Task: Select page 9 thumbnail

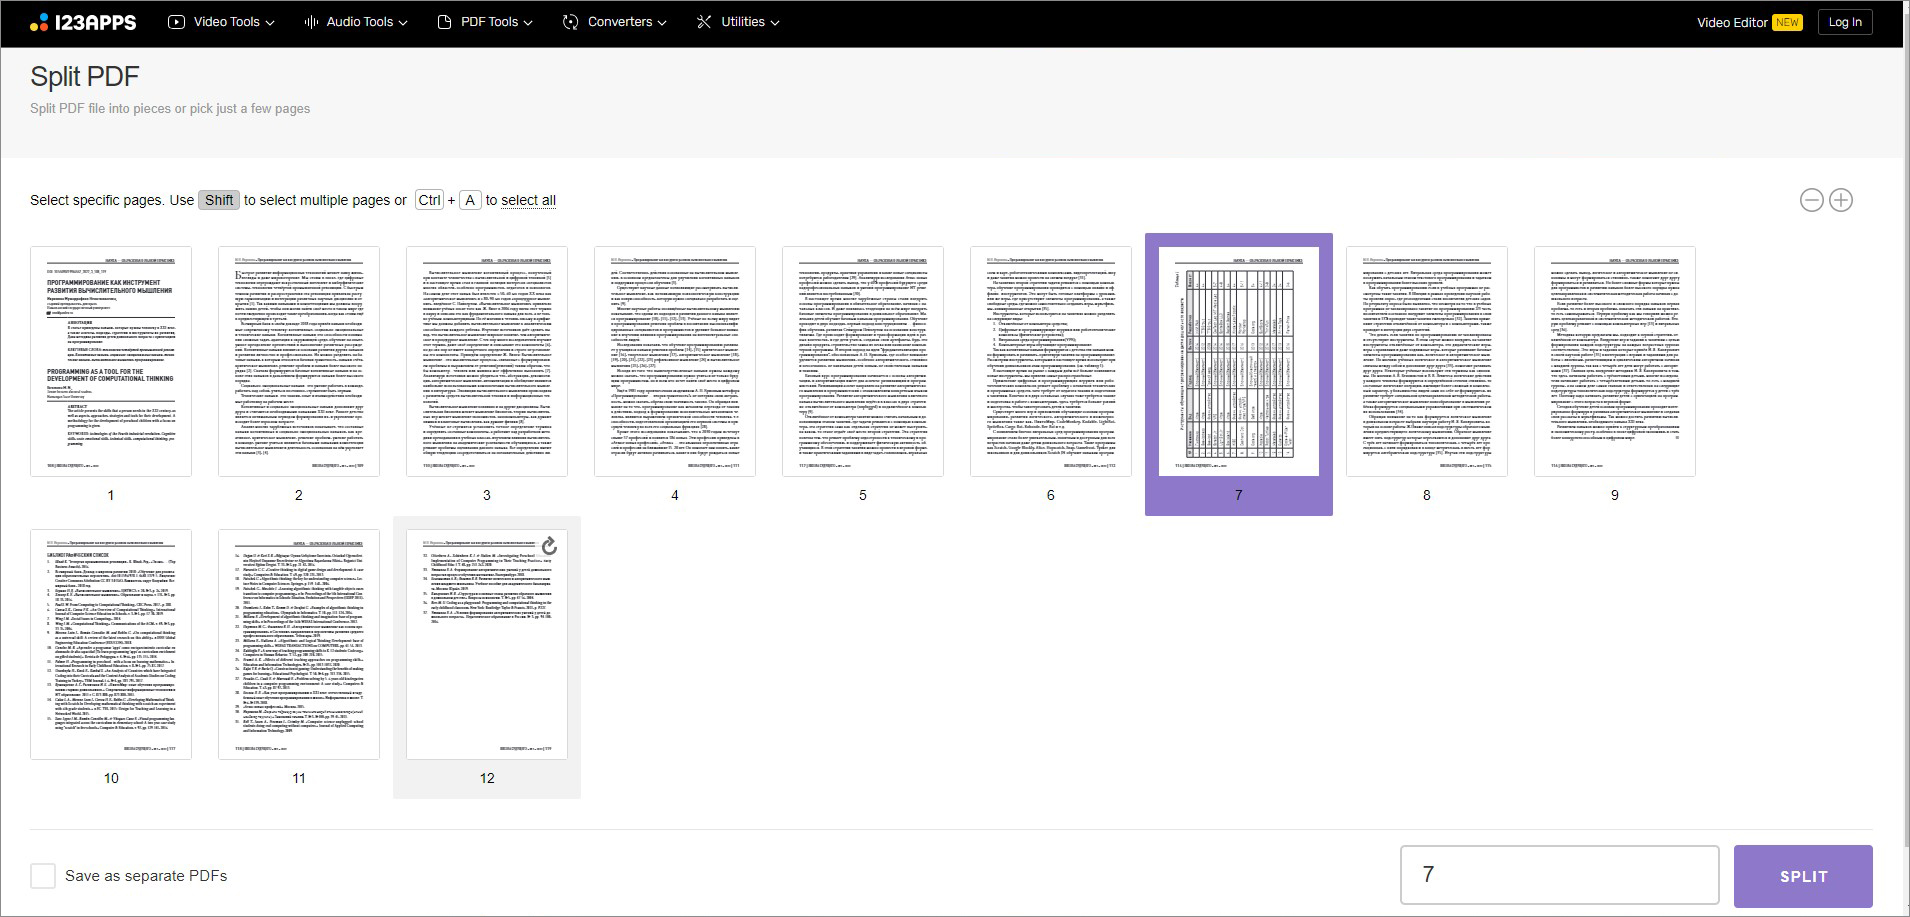Action: click(1615, 362)
